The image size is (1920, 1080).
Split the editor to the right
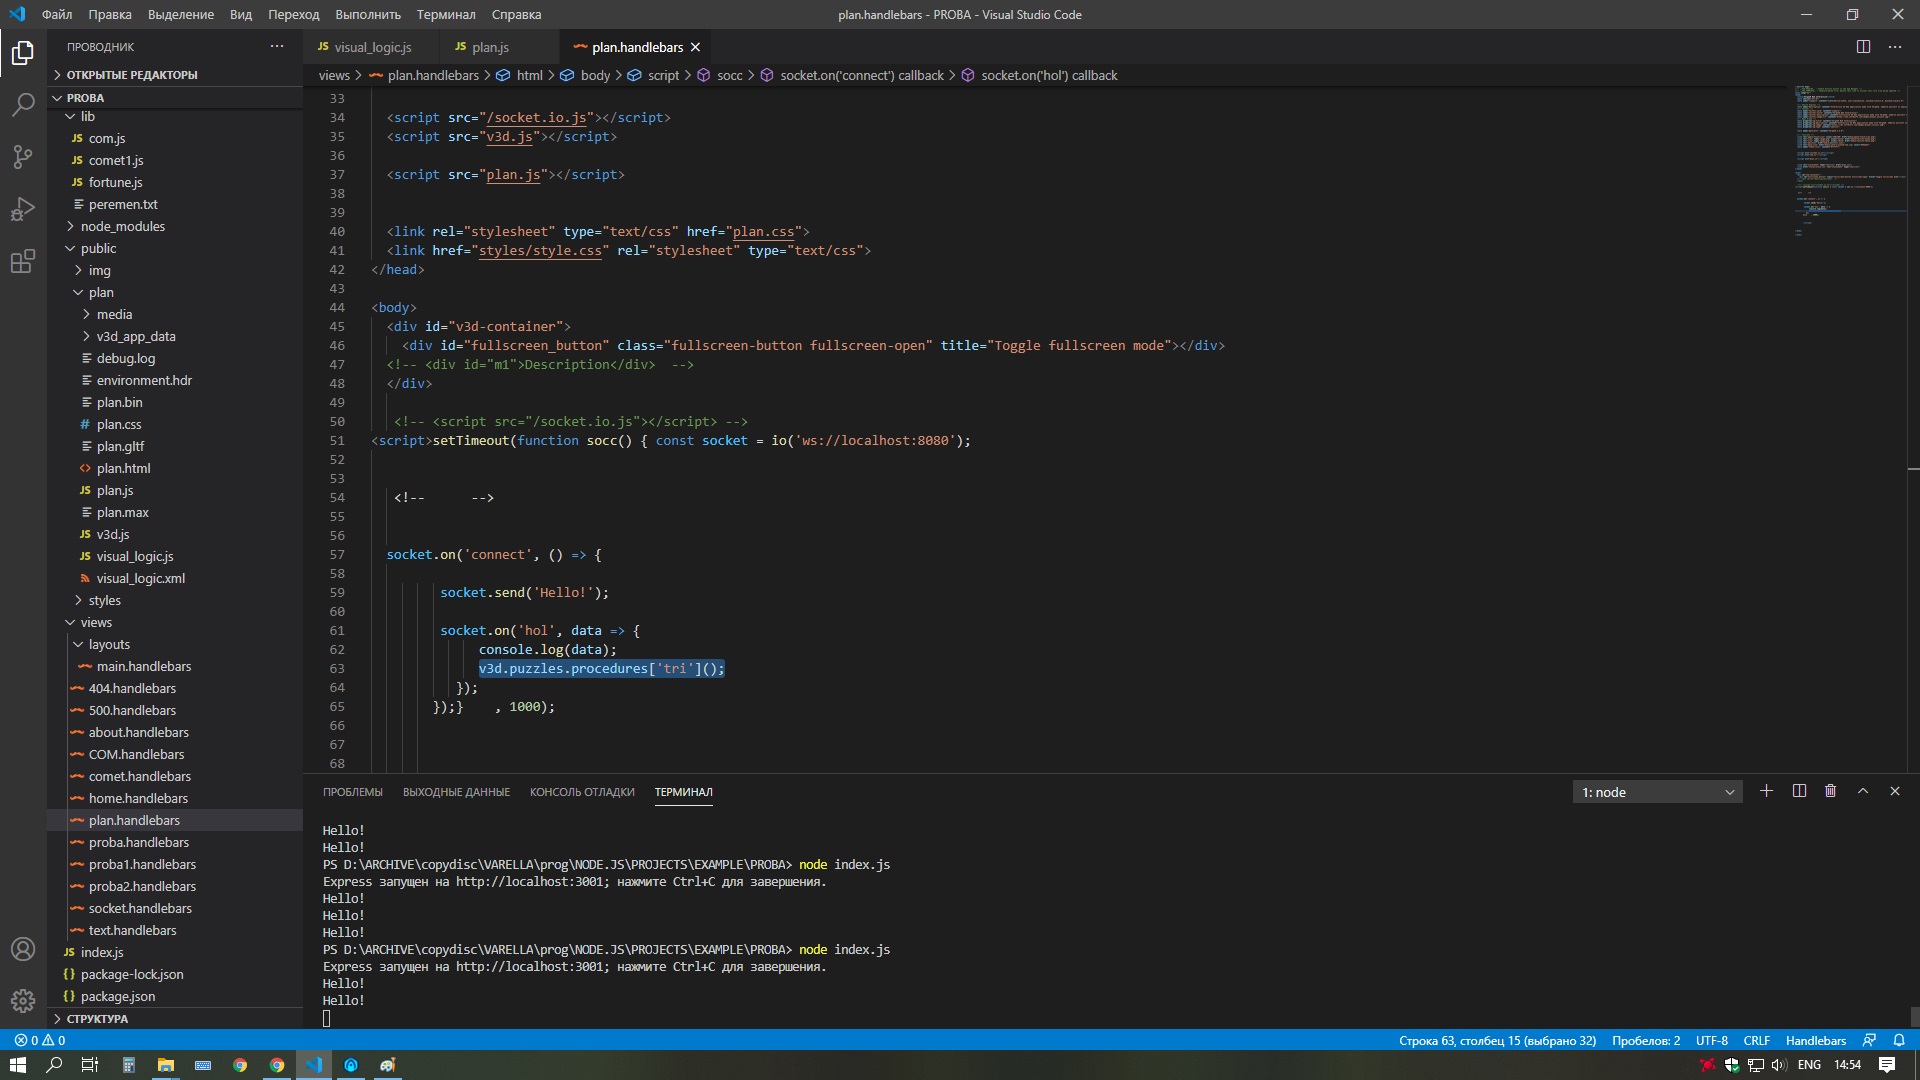click(x=1863, y=47)
